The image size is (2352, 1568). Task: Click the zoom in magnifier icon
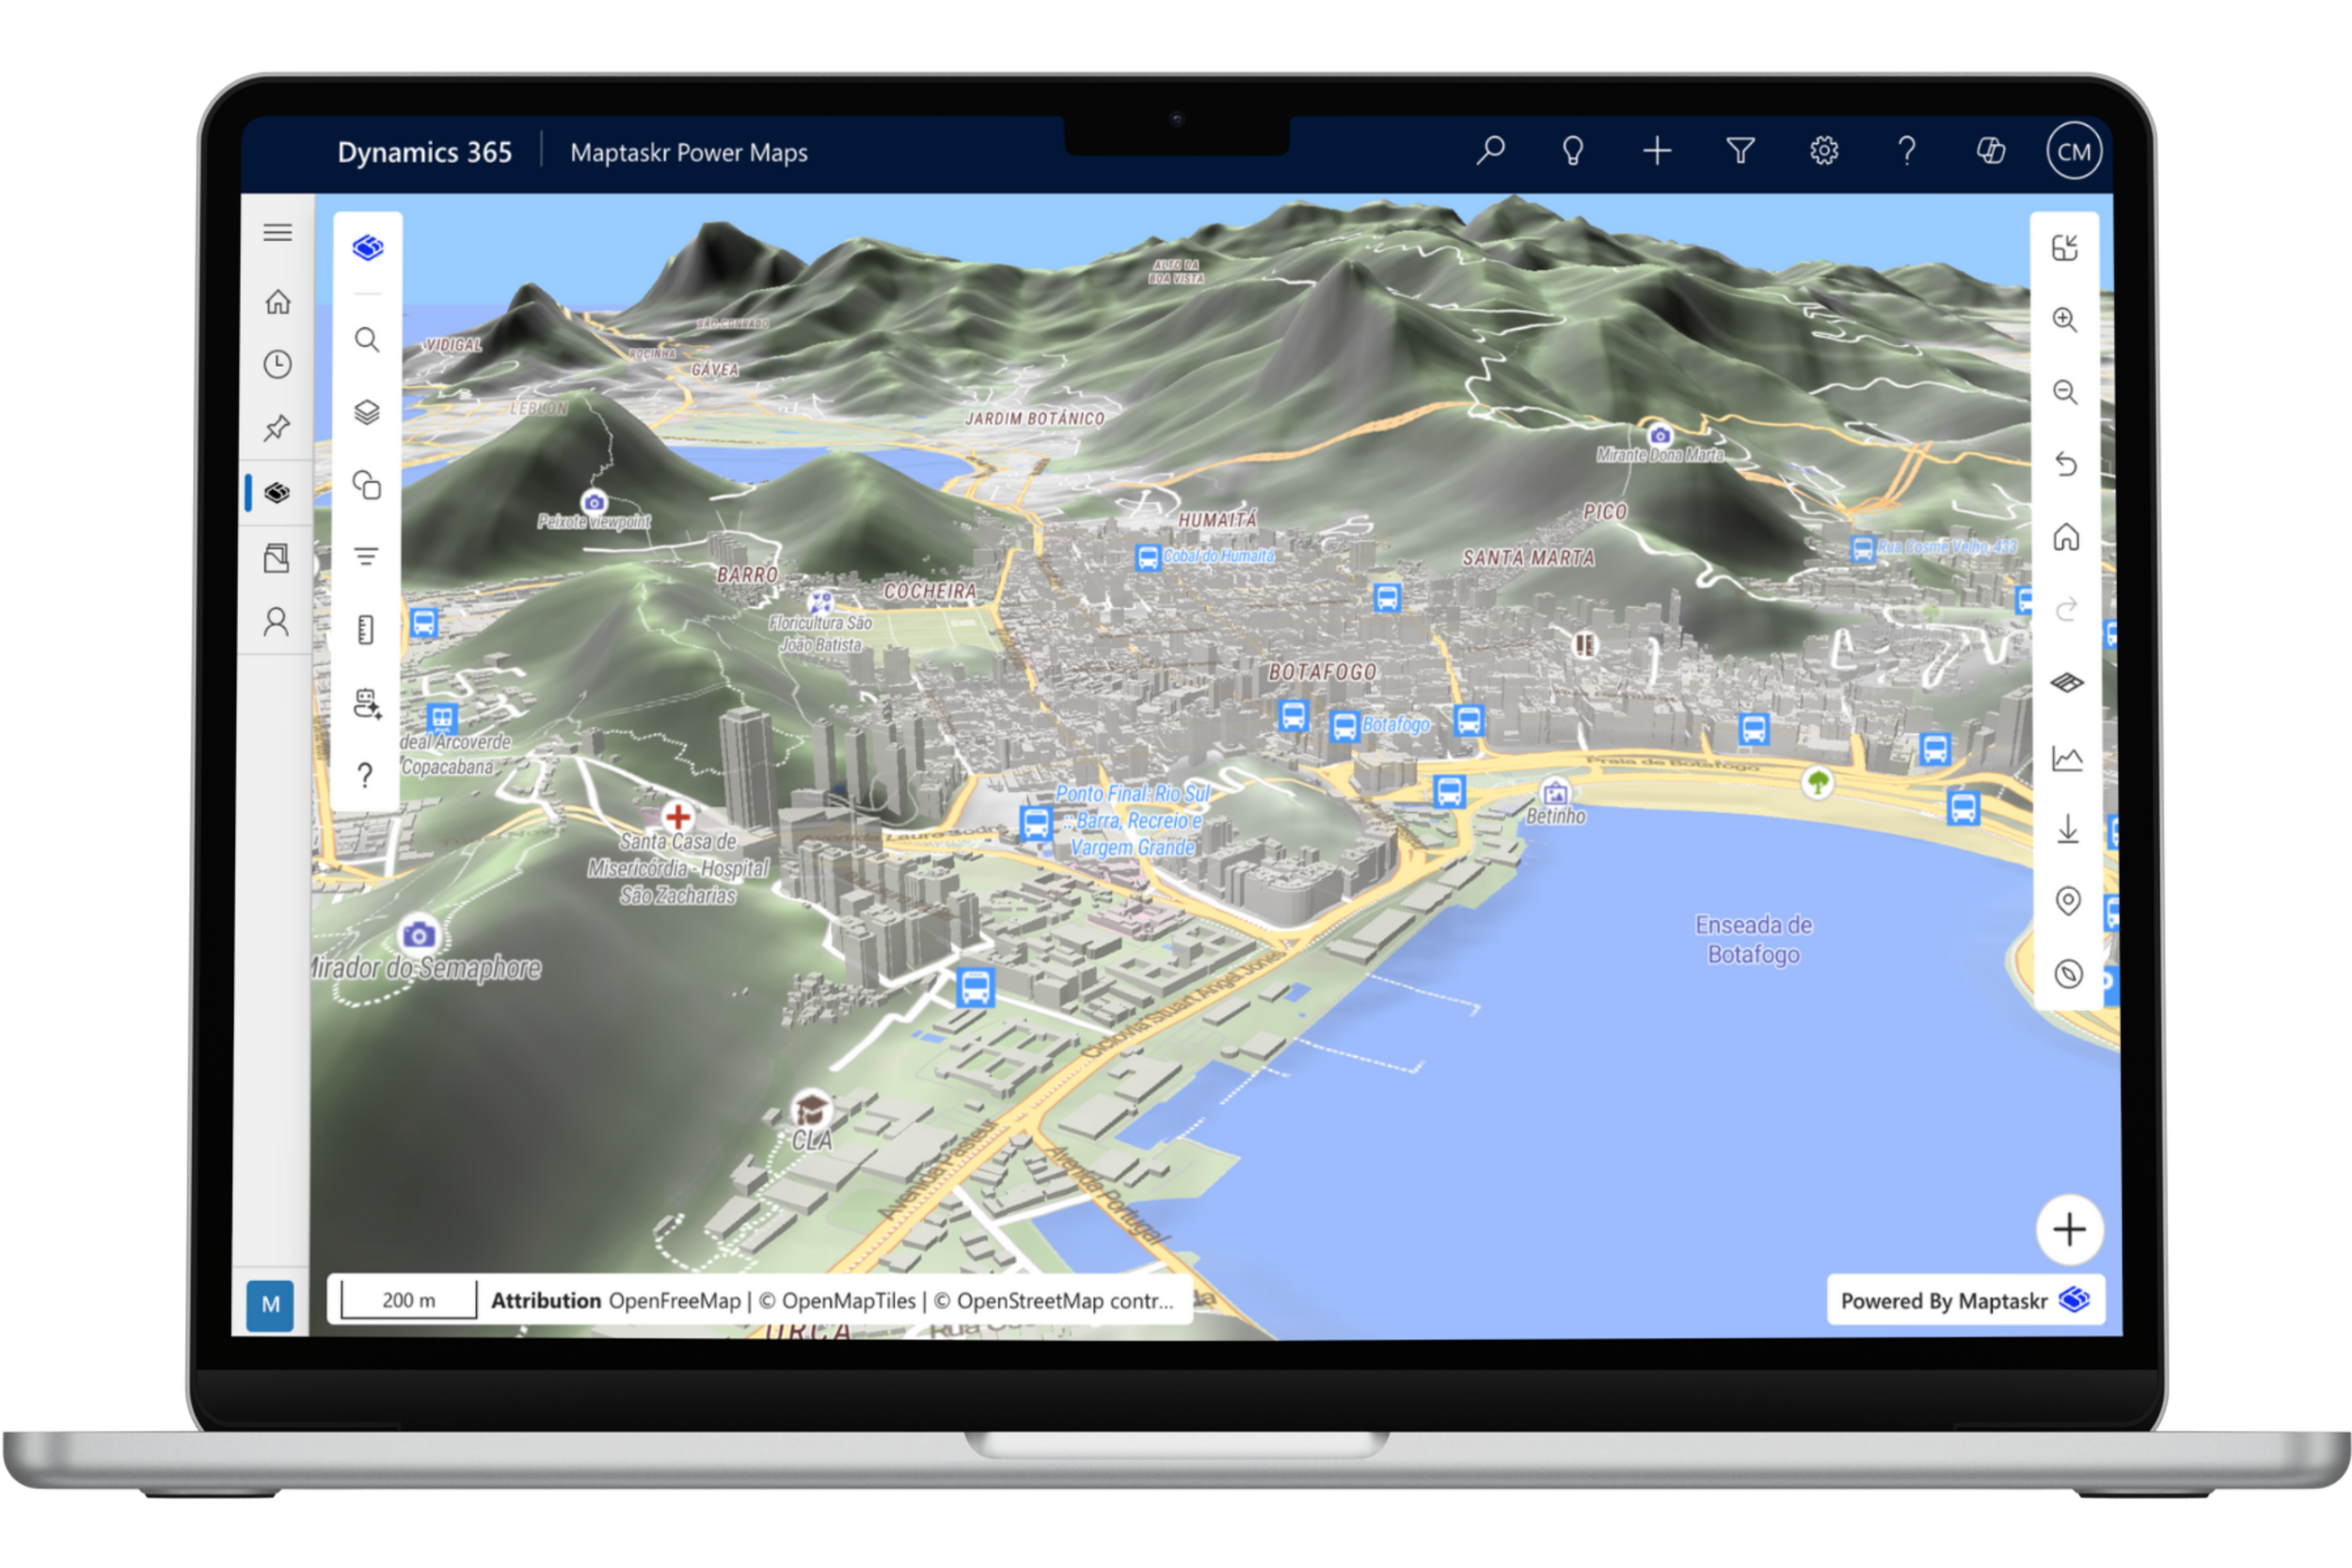click(2065, 320)
